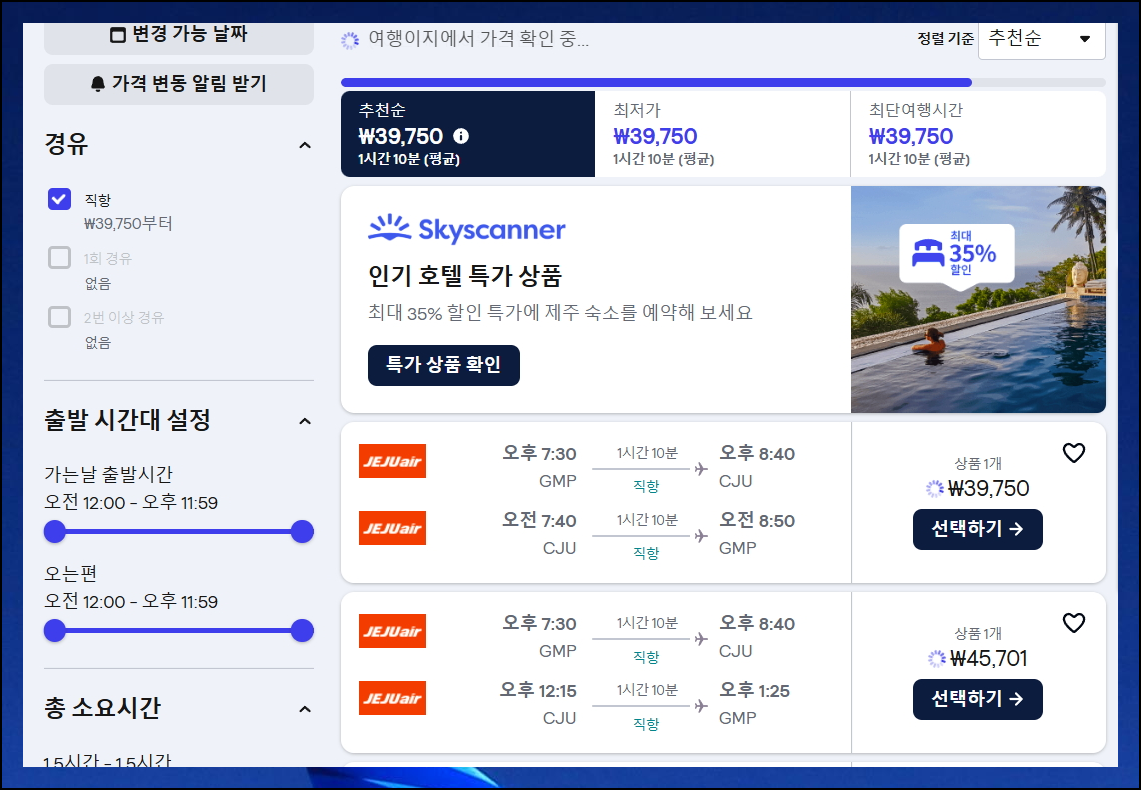Click 가격 변동 알림 받기 button

pyautogui.click(x=179, y=84)
